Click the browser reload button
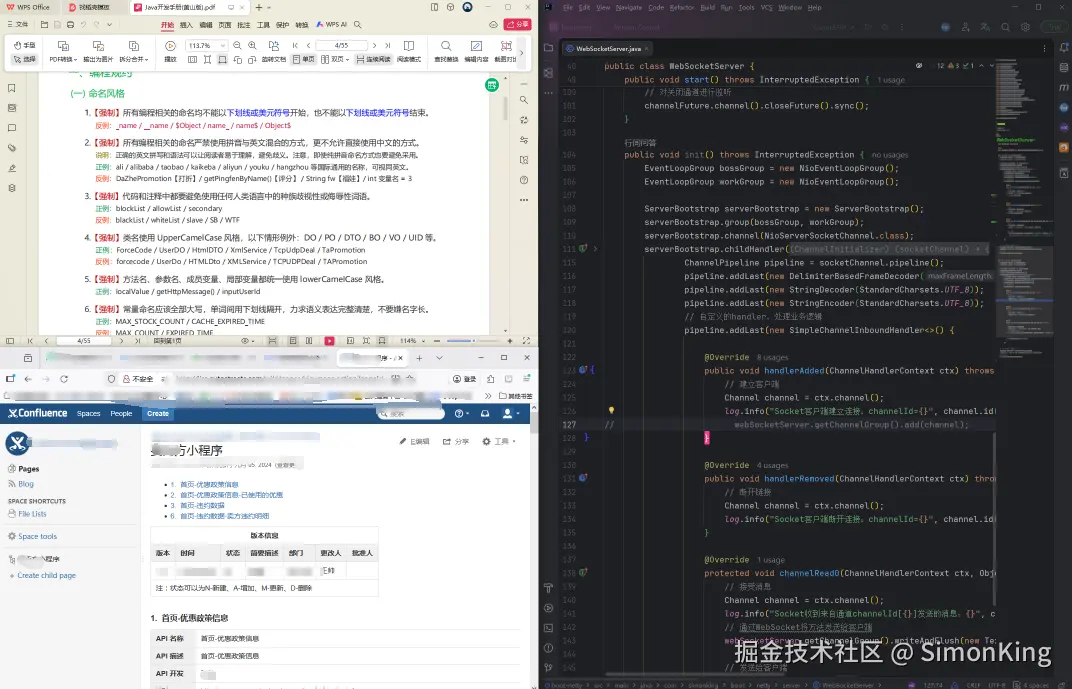 64,379
